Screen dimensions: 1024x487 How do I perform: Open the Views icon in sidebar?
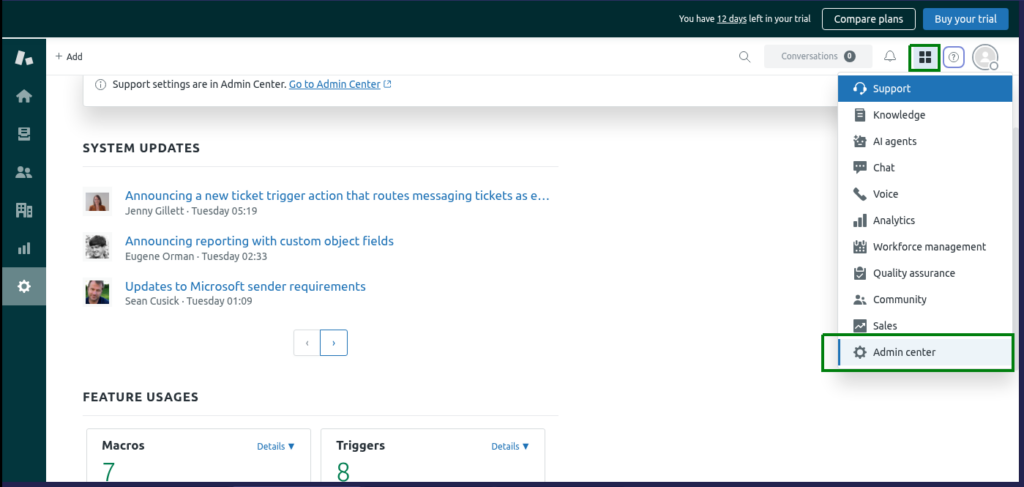pyautogui.click(x=24, y=134)
